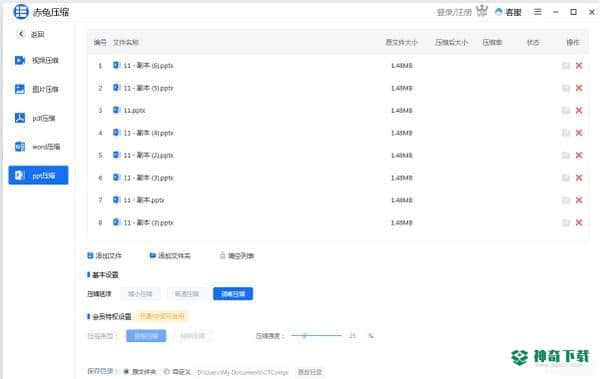Viewport: 600px width, 379px height.
Task: Click the 文件名称 column header
Action: coord(126,42)
